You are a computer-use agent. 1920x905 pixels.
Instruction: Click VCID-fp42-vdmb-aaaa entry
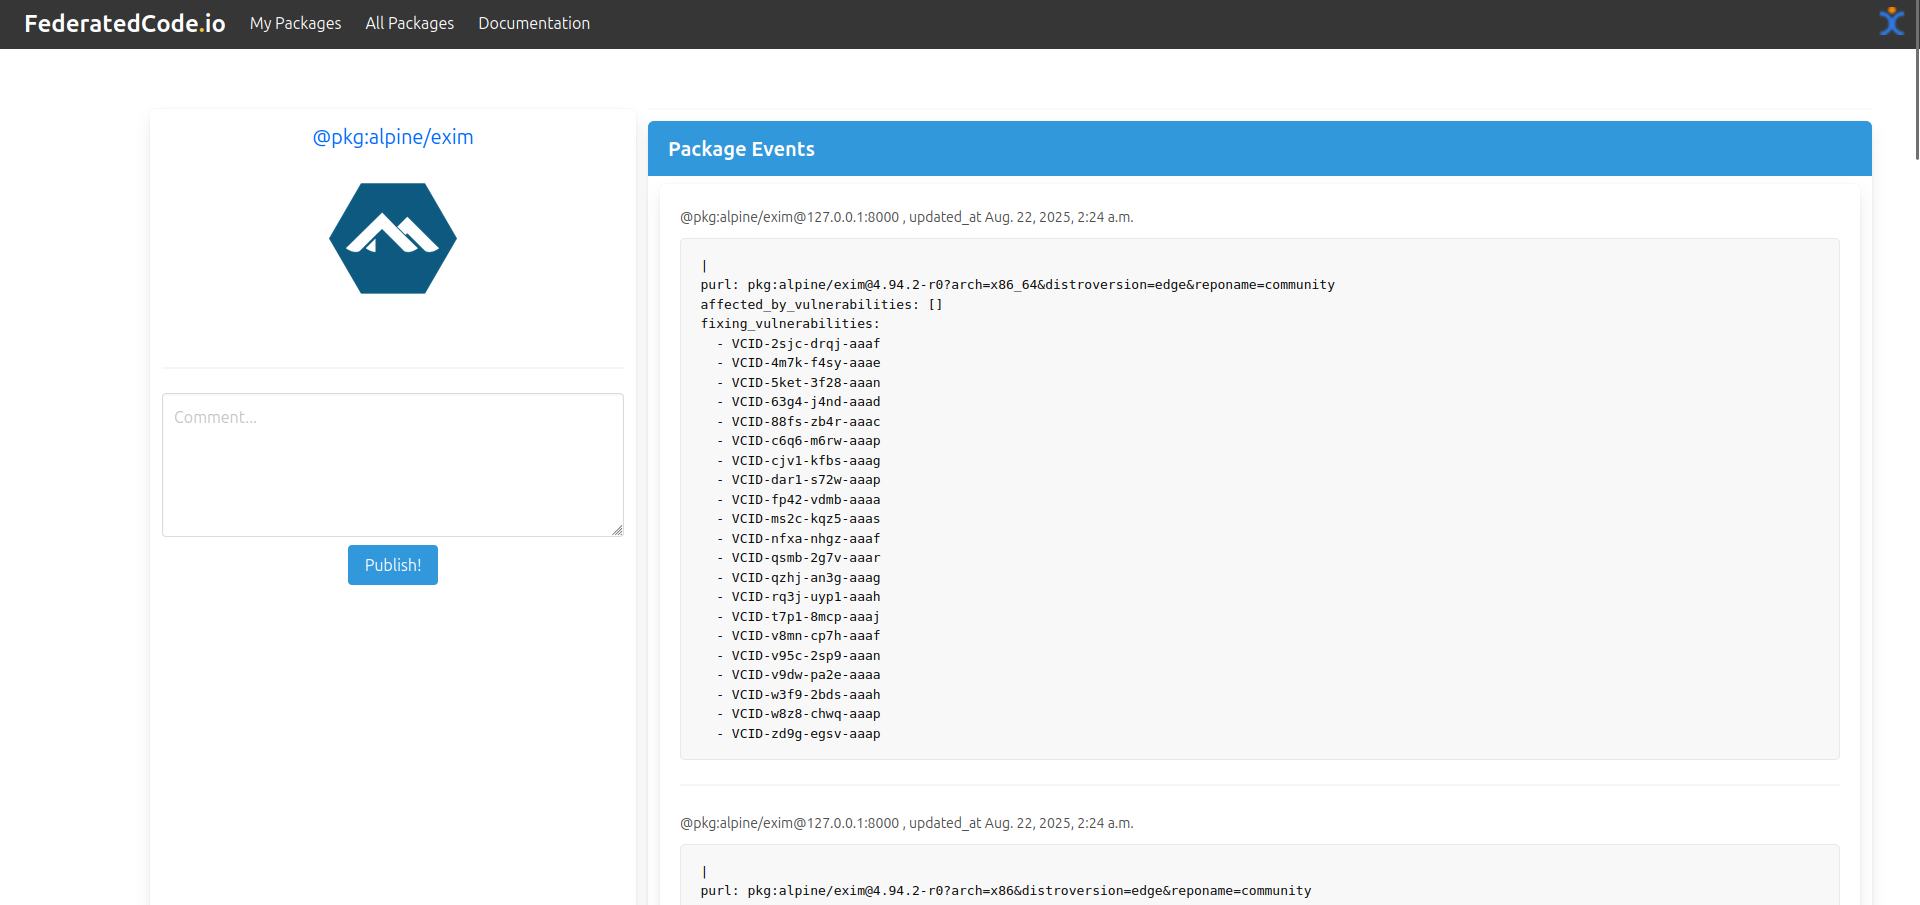point(806,500)
